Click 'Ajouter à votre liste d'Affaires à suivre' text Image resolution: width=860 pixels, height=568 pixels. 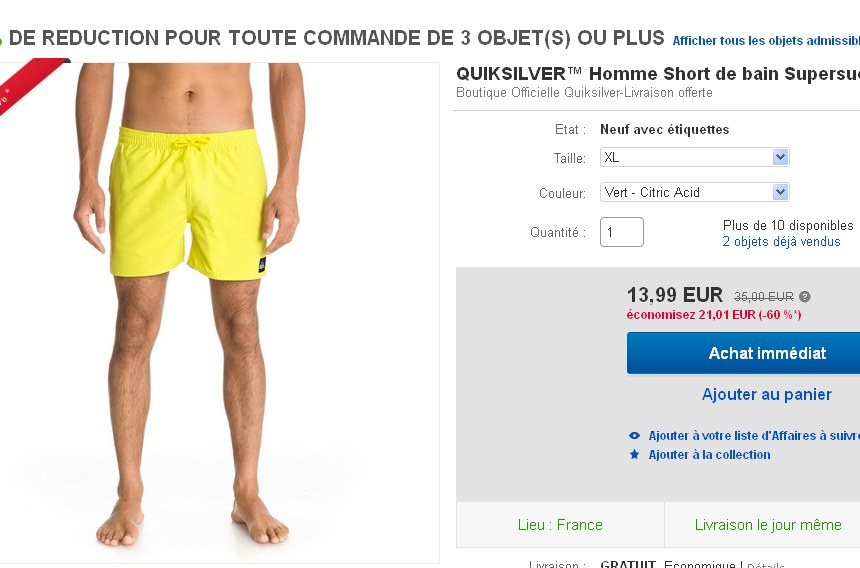pos(753,436)
